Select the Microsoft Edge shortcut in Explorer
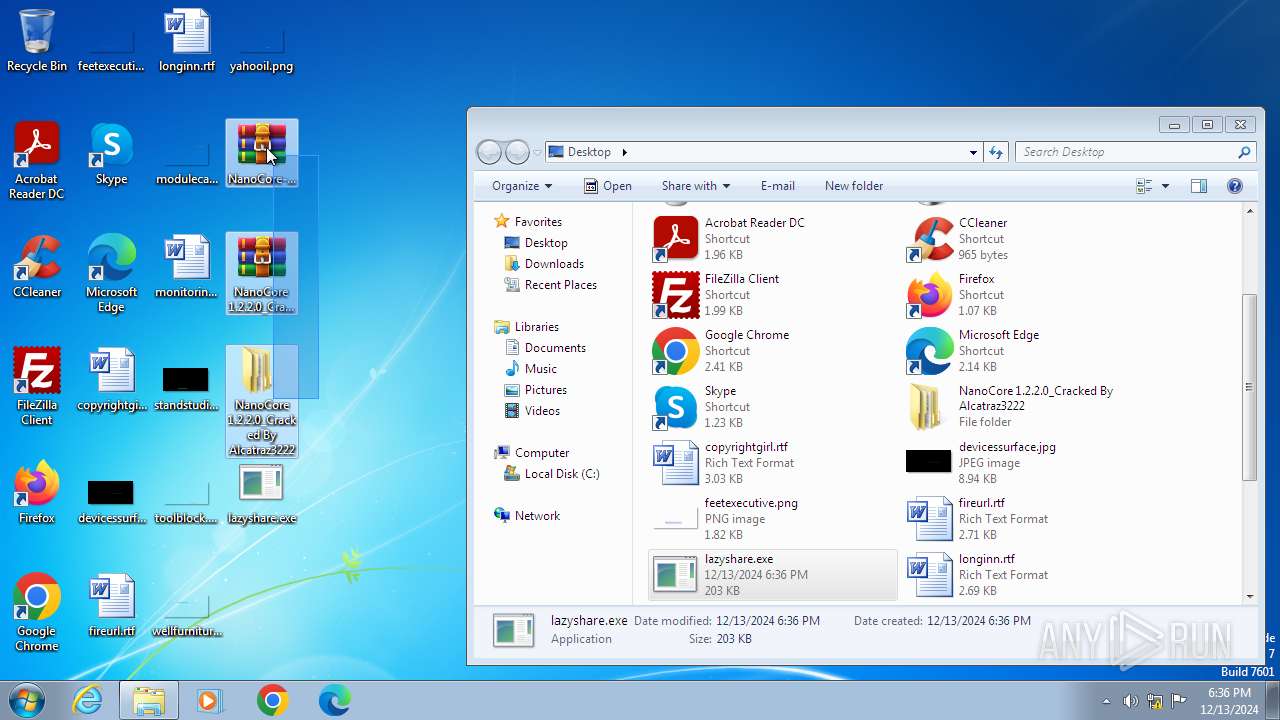The image size is (1280, 720). [x=1027, y=351]
